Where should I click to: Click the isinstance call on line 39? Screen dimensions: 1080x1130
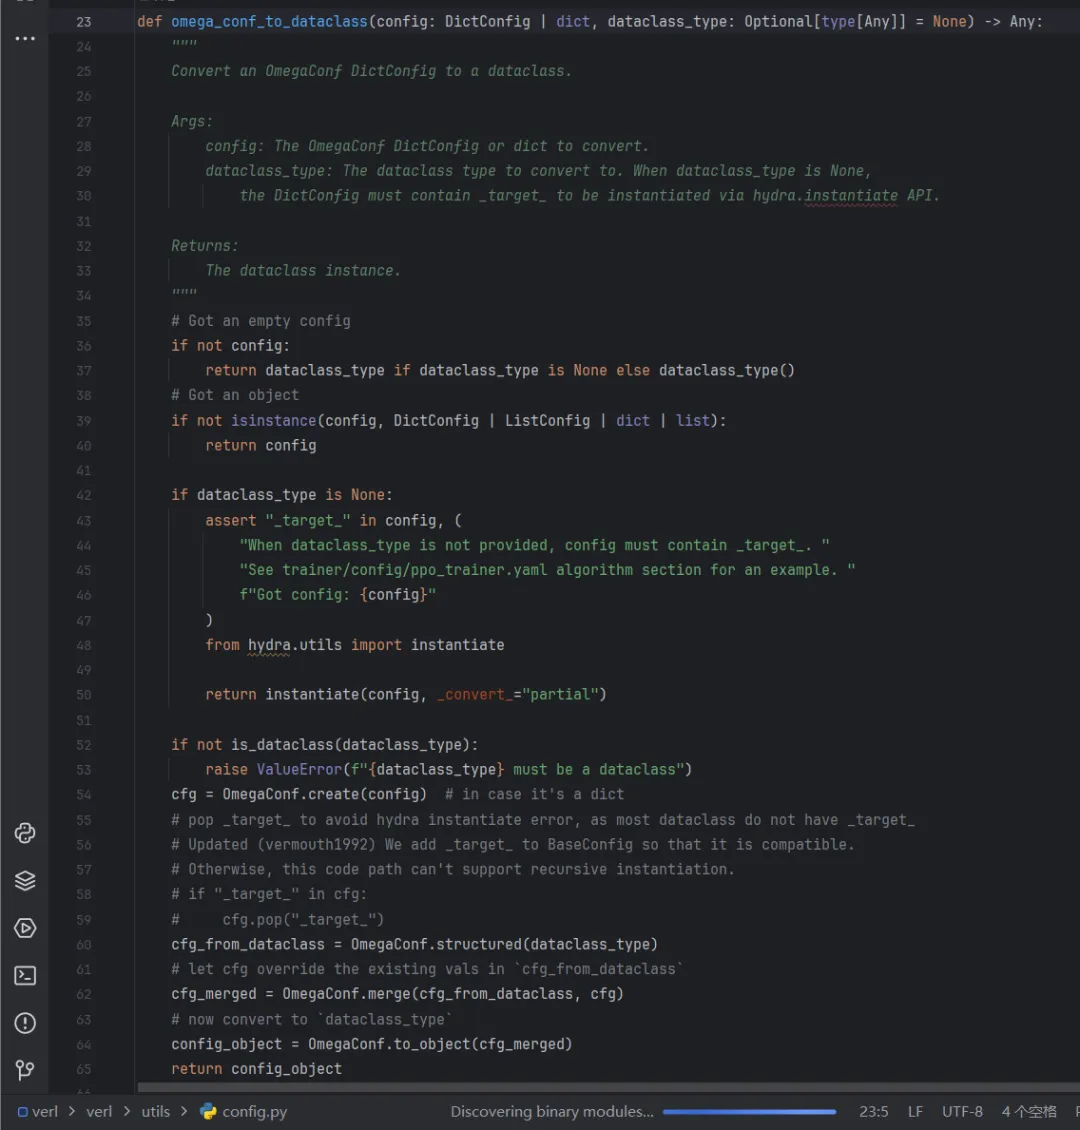(x=273, y=420)
